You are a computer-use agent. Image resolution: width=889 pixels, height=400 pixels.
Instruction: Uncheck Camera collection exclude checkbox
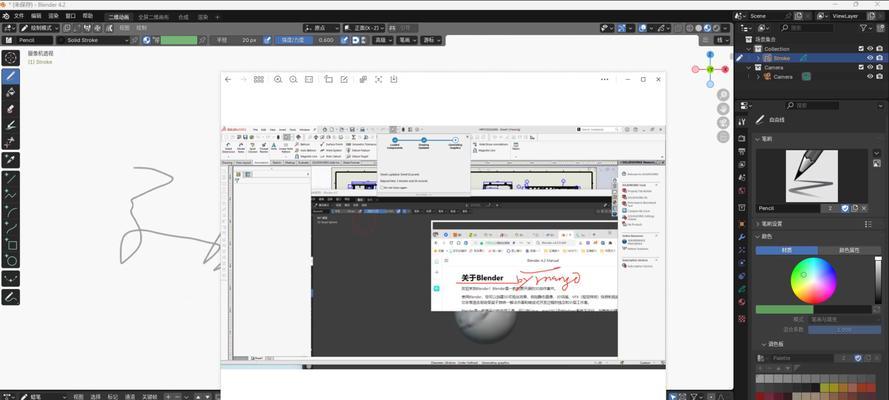click(861, 67)
